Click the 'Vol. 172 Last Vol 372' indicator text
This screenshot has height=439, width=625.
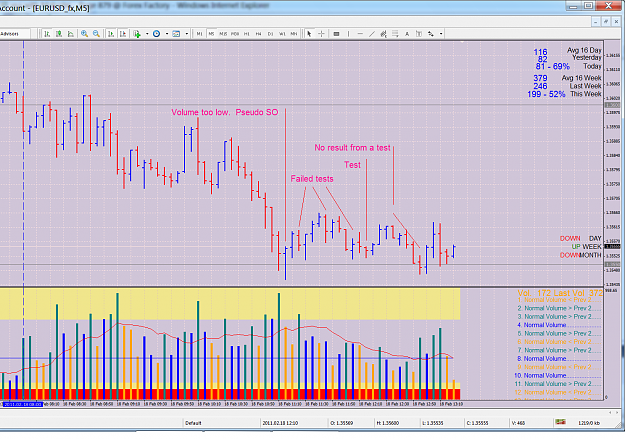560,293
